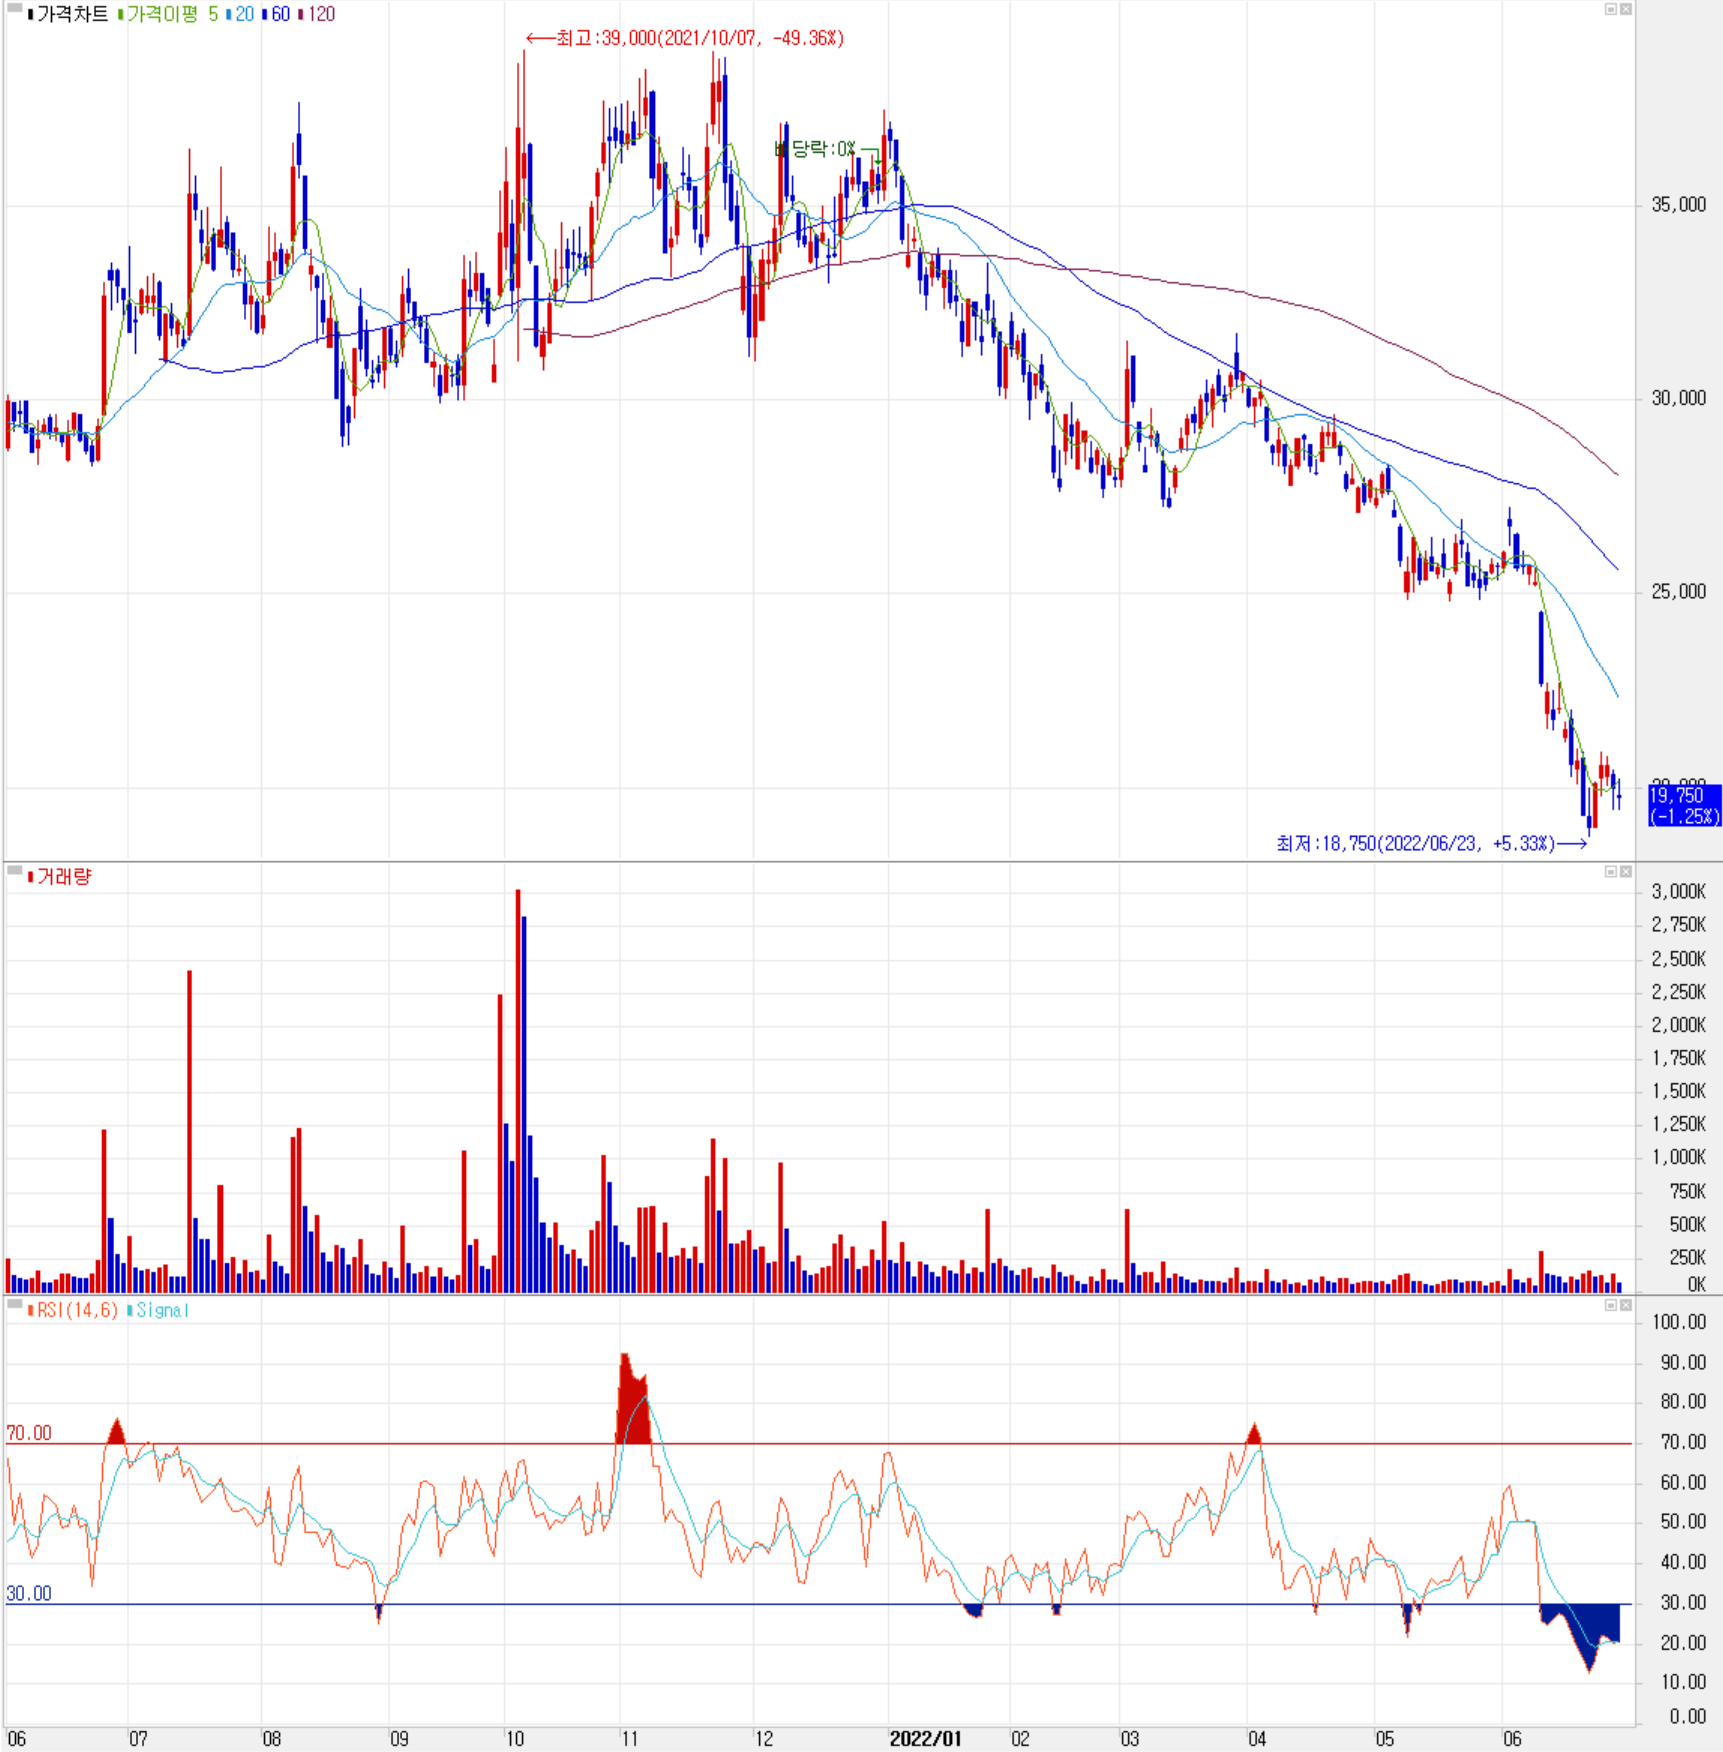Maximize the 거래량 volume pane
This screenshot has height=1752, width=1723.
(x=1610, y=872)
